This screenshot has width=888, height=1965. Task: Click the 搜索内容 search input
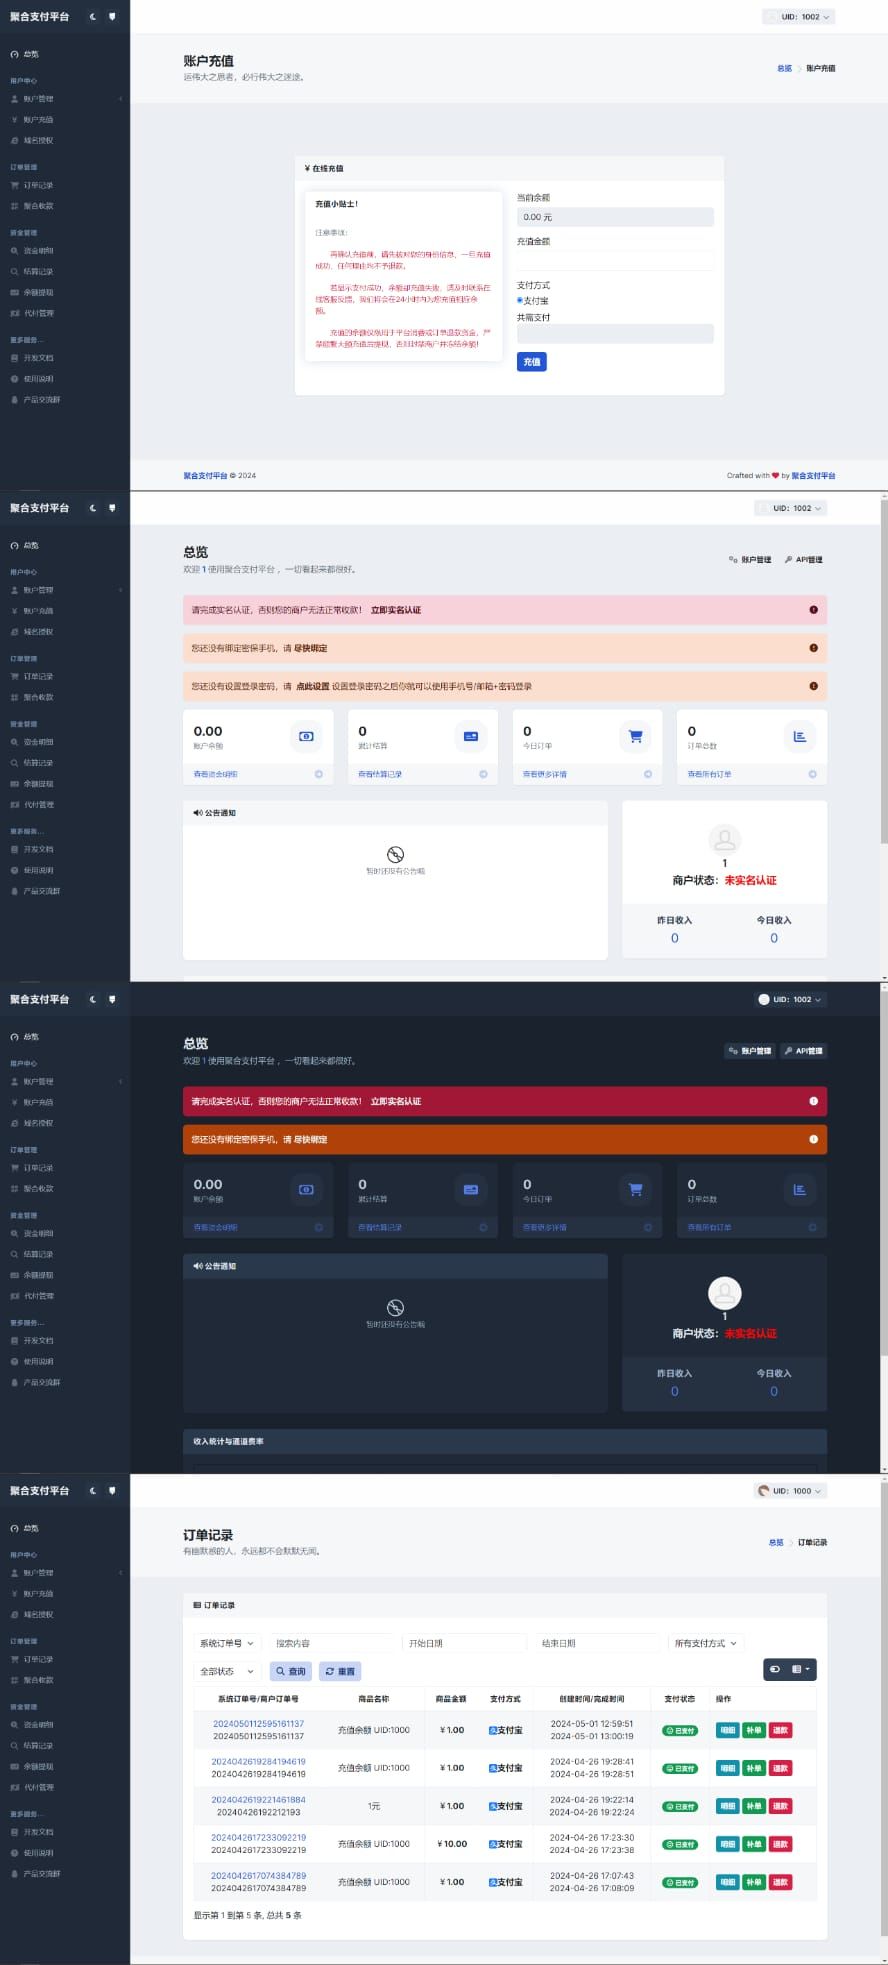point(331,1643)
